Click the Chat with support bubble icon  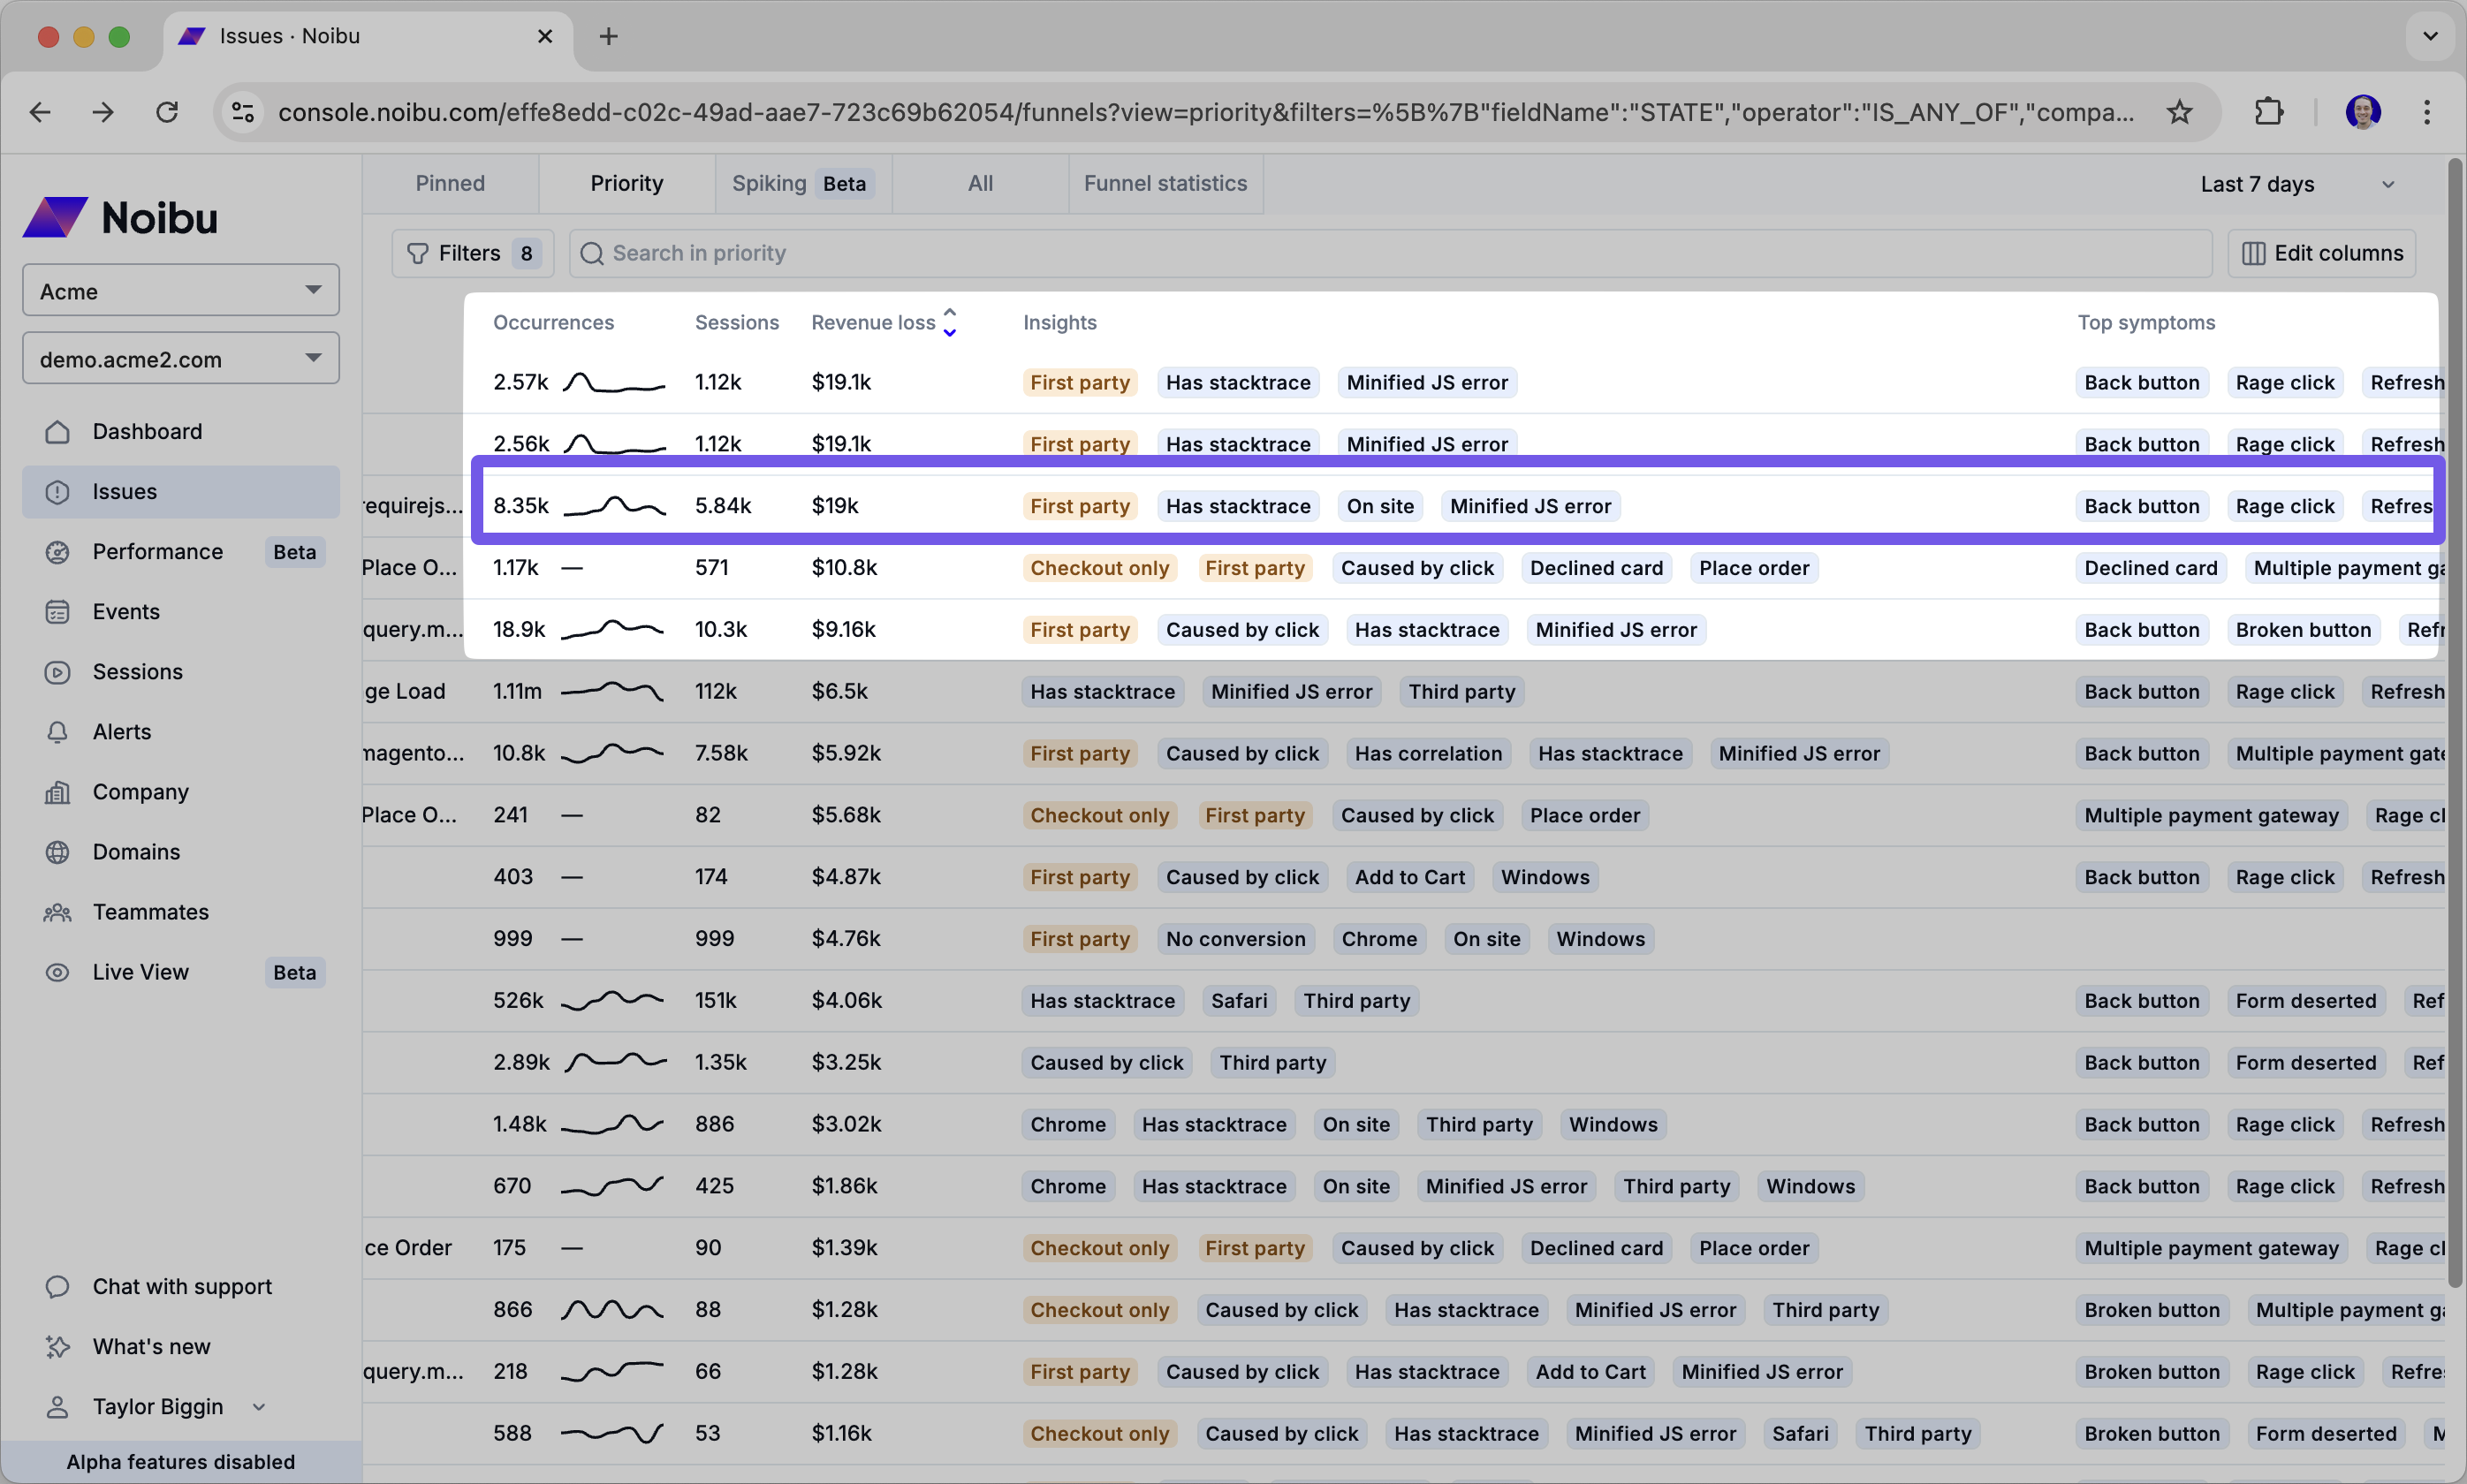pyautogui.click(x=57, y=1286)
